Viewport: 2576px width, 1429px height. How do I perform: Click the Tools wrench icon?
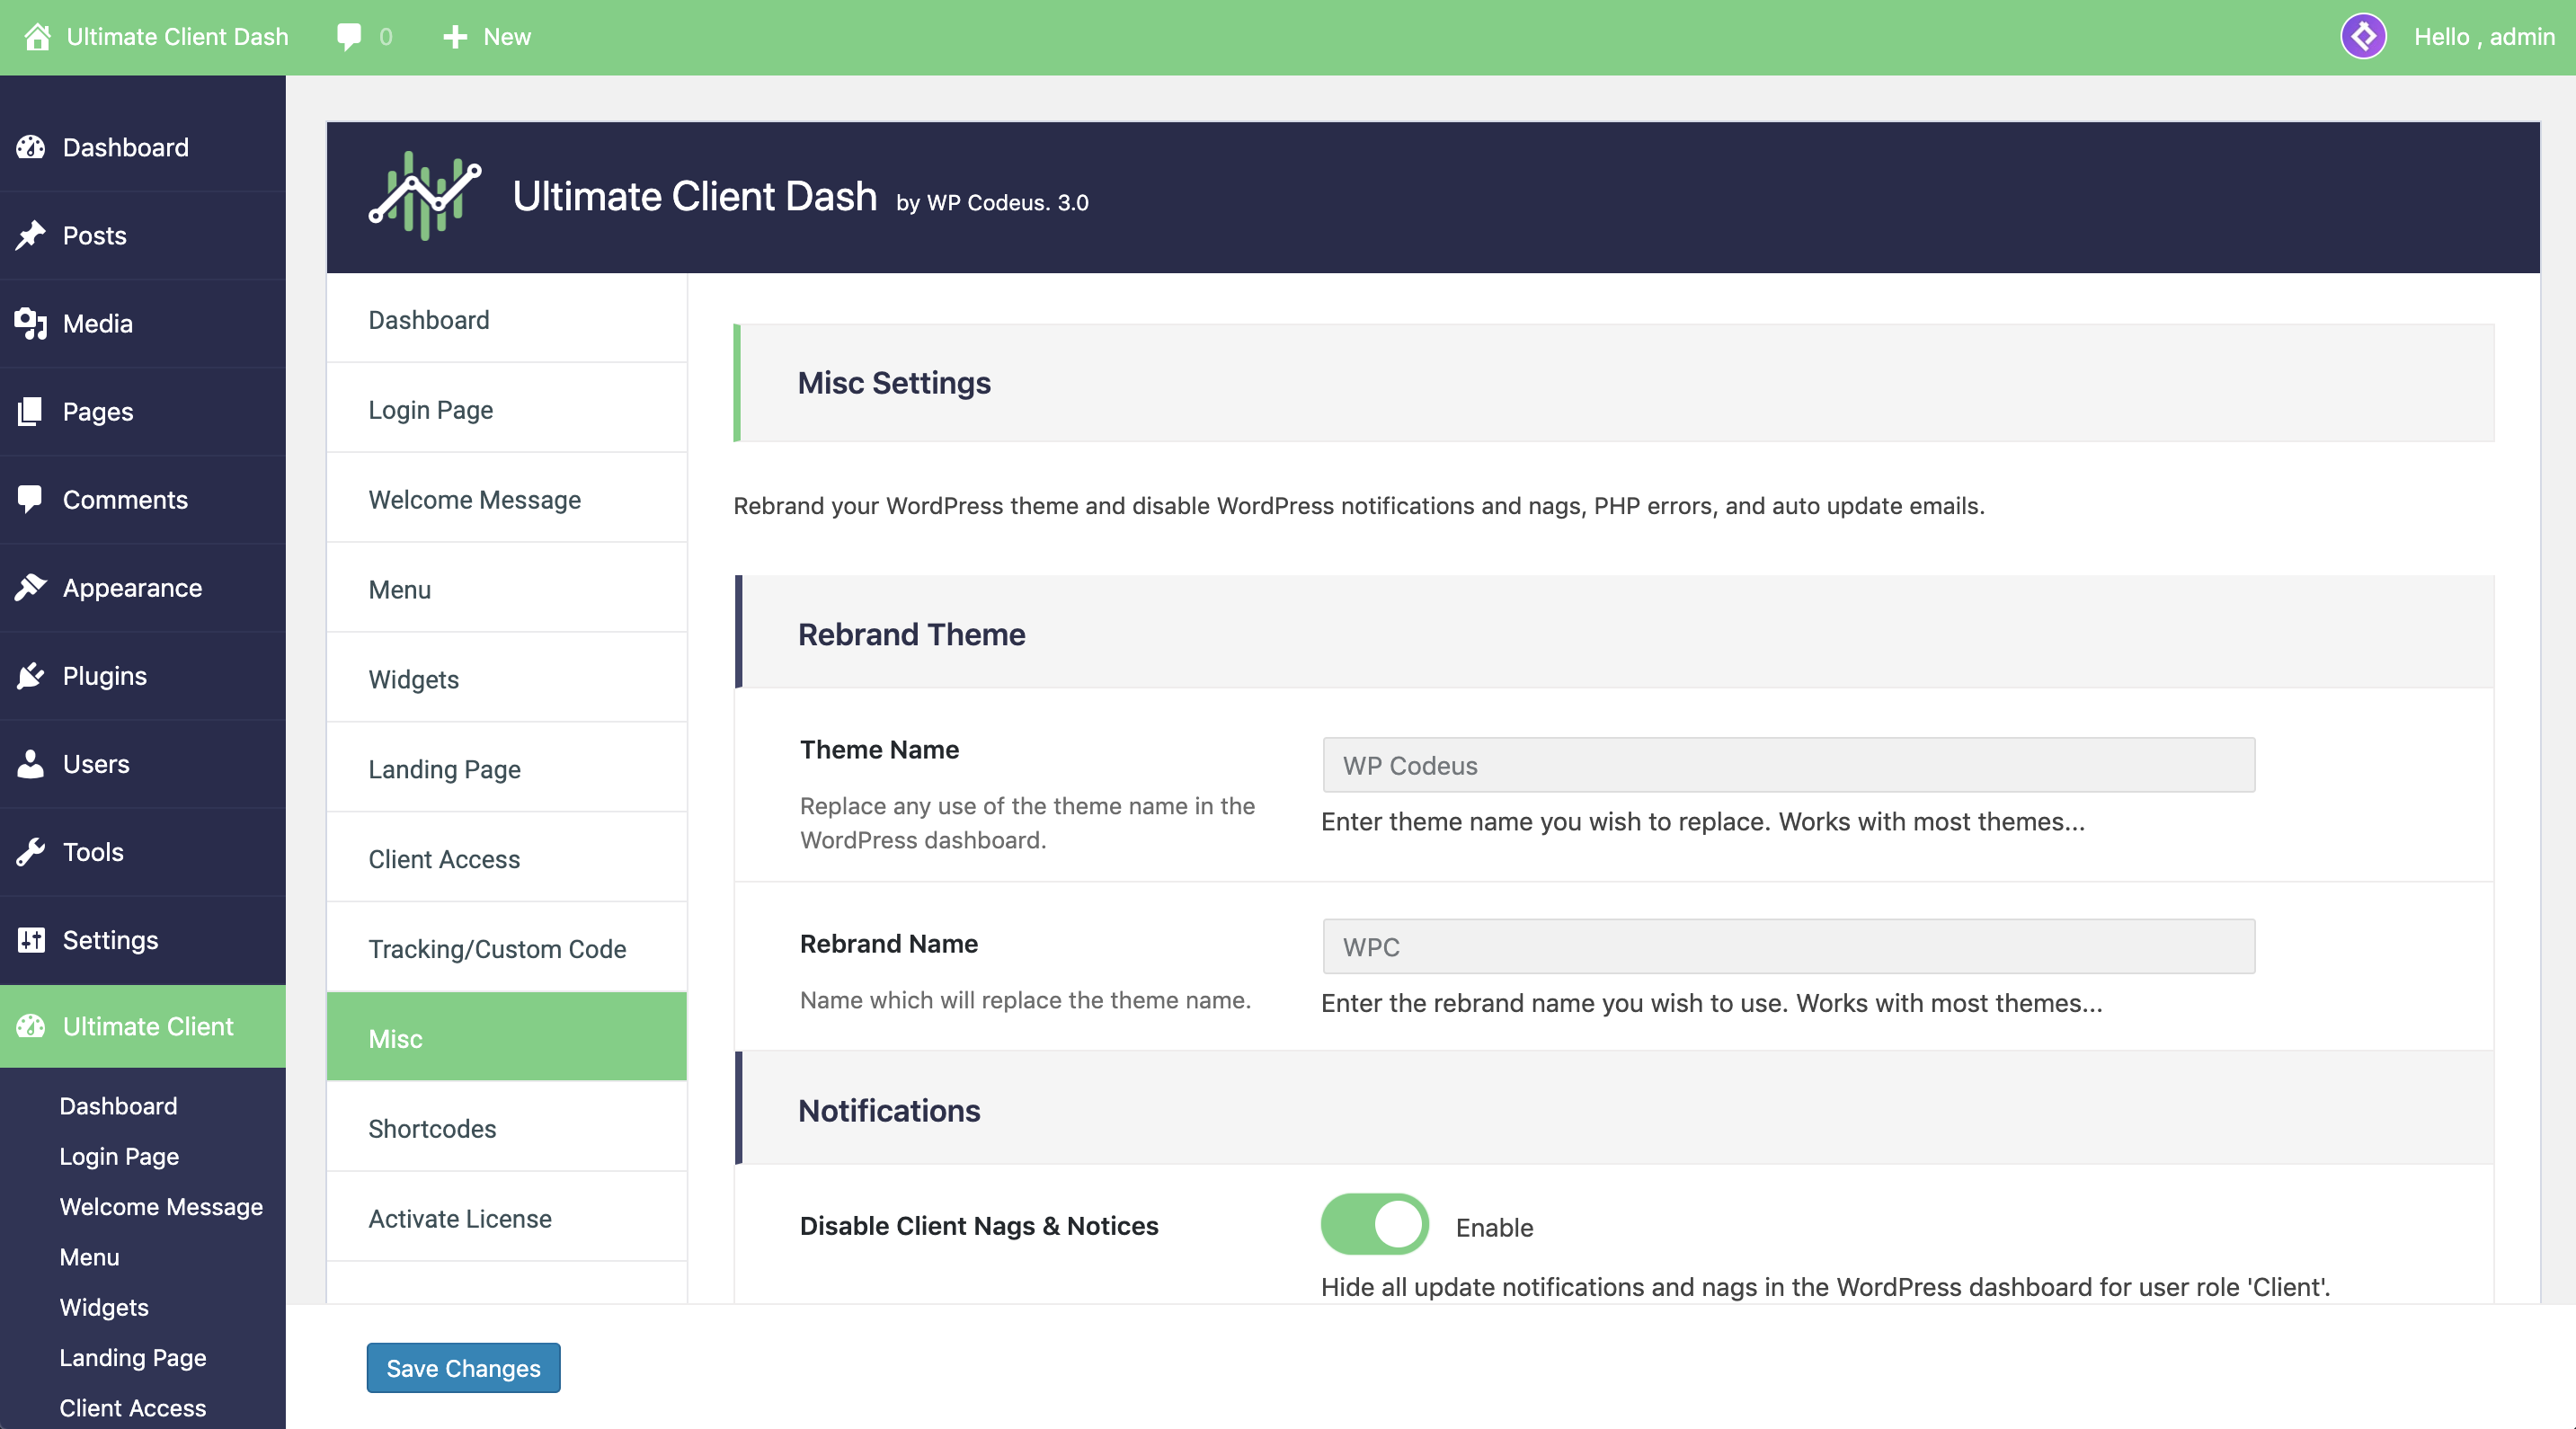(x=31, y=852)
